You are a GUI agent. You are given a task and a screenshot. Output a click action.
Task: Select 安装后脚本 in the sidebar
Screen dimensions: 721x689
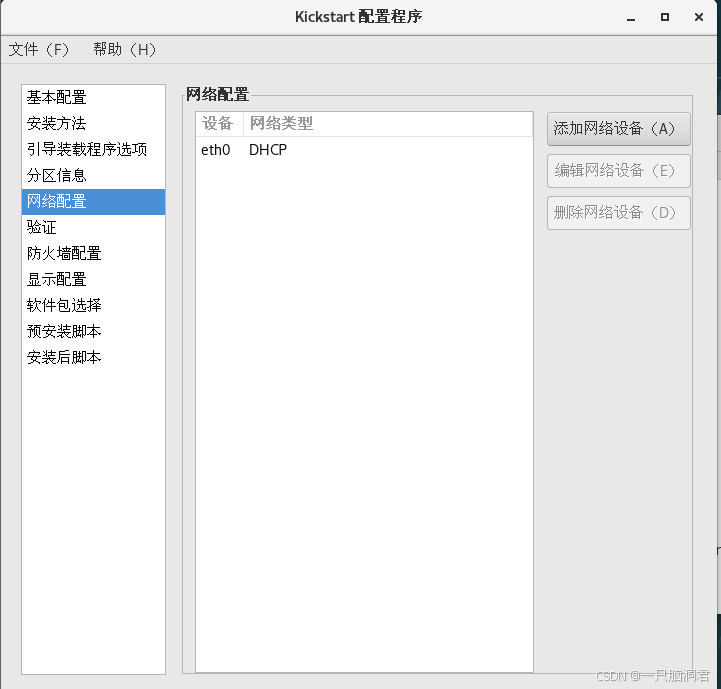[x=93, y=357]
